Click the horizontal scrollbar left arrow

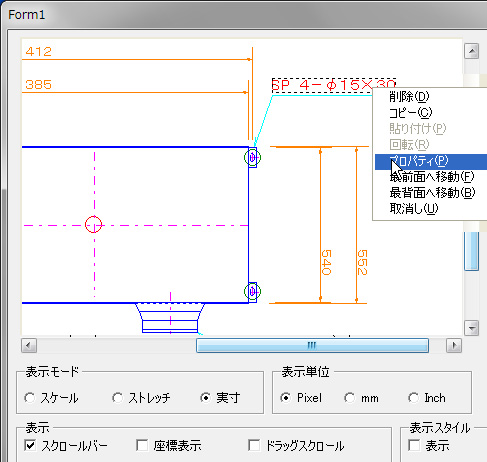tap(29, 345)
